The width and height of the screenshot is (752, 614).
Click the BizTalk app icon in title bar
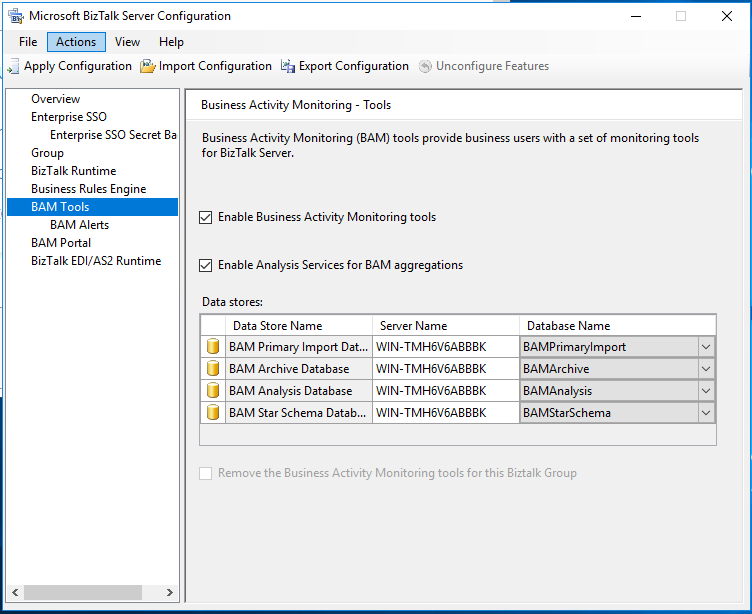[x=16, y=16]
